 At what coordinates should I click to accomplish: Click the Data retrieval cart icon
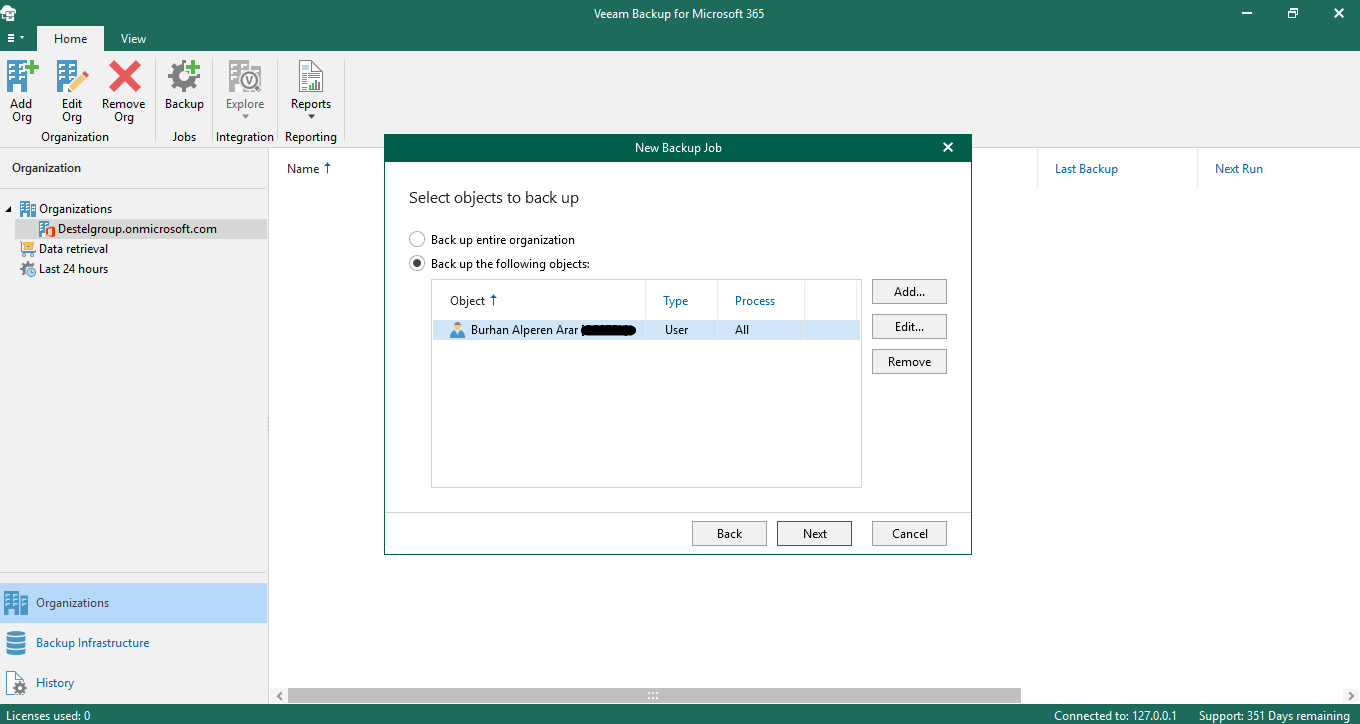click(28, 249)
